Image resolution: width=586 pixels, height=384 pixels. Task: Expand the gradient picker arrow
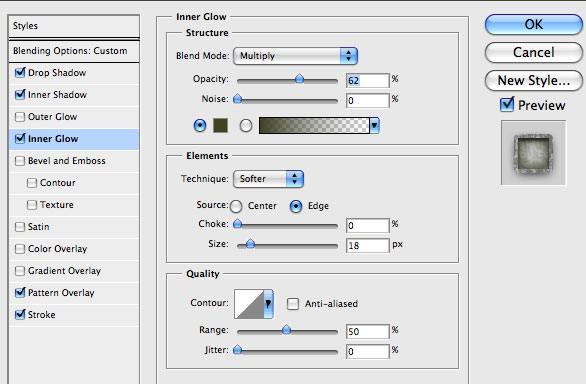pos(374,125)
